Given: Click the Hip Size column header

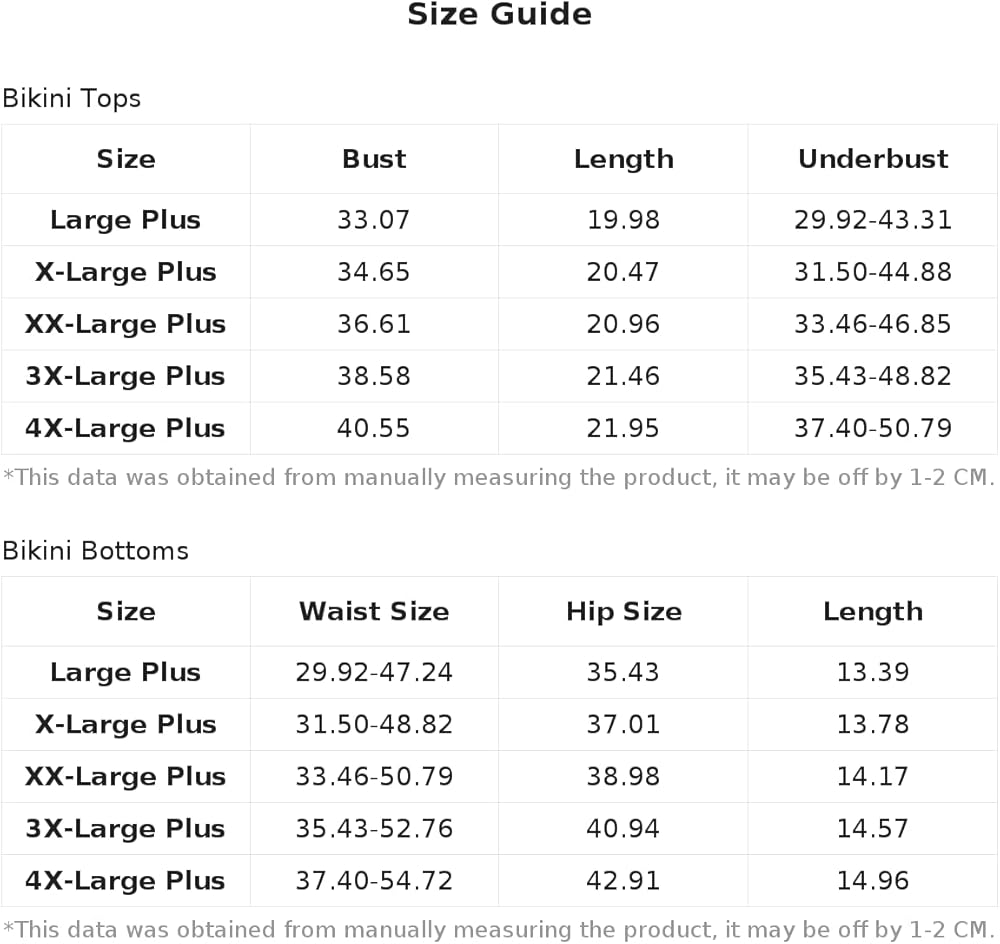Looking at the screenshot, I should (x=624, y=611).
